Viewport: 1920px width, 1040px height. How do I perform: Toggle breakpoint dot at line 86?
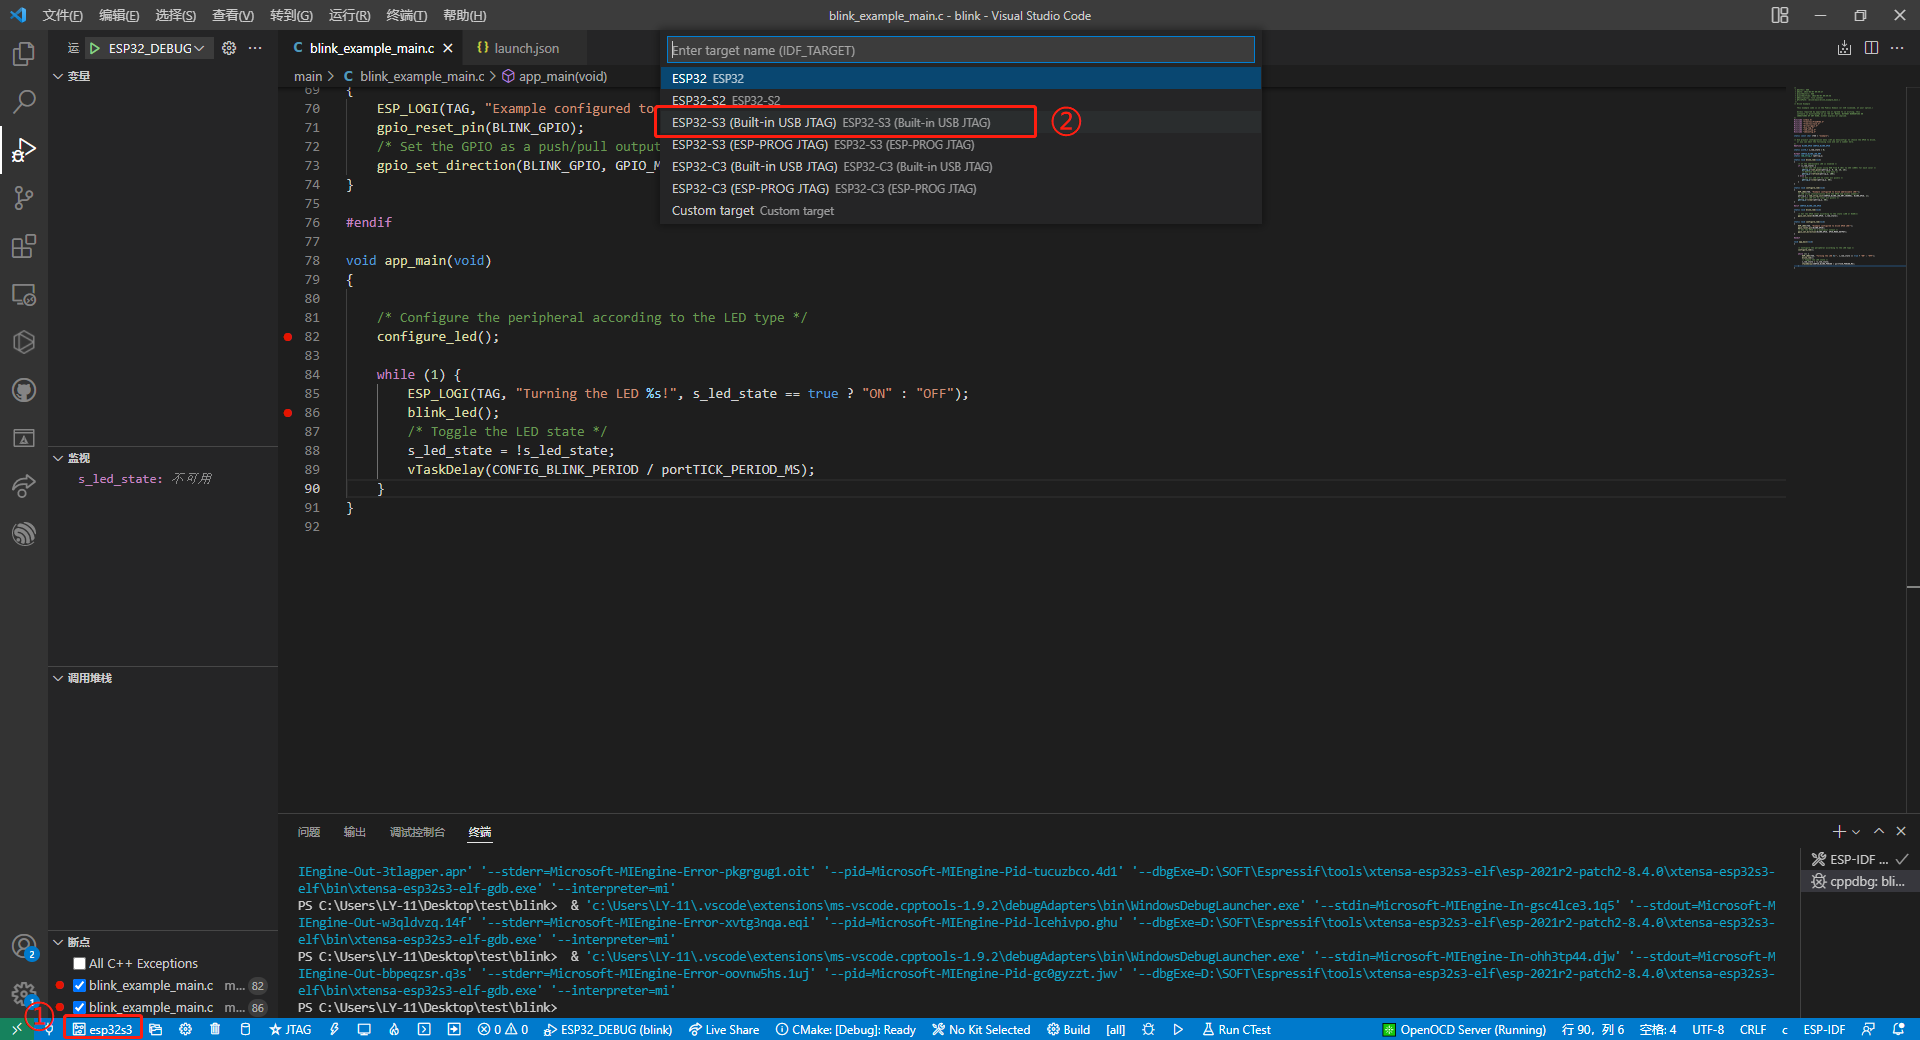pos(288,413)
